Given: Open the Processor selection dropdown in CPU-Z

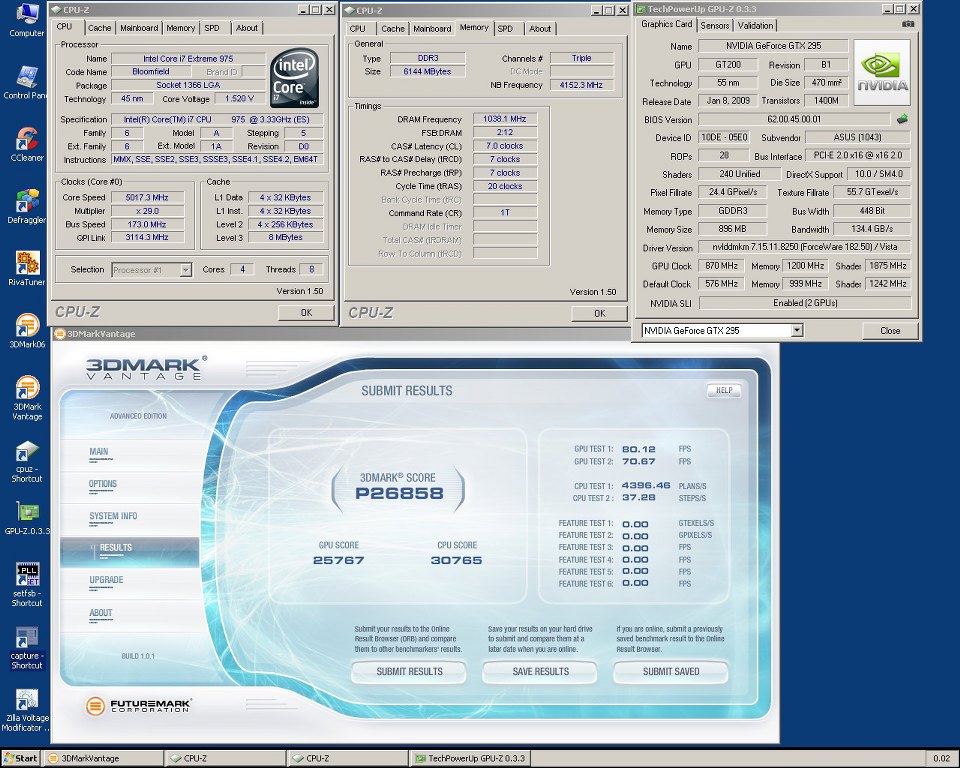Looking at the screenshot, I should 186,269.
